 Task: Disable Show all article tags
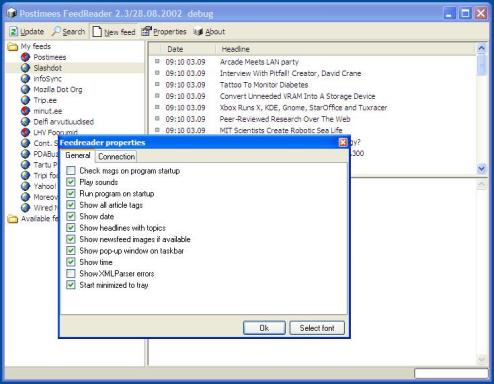(x=71, y=205)
